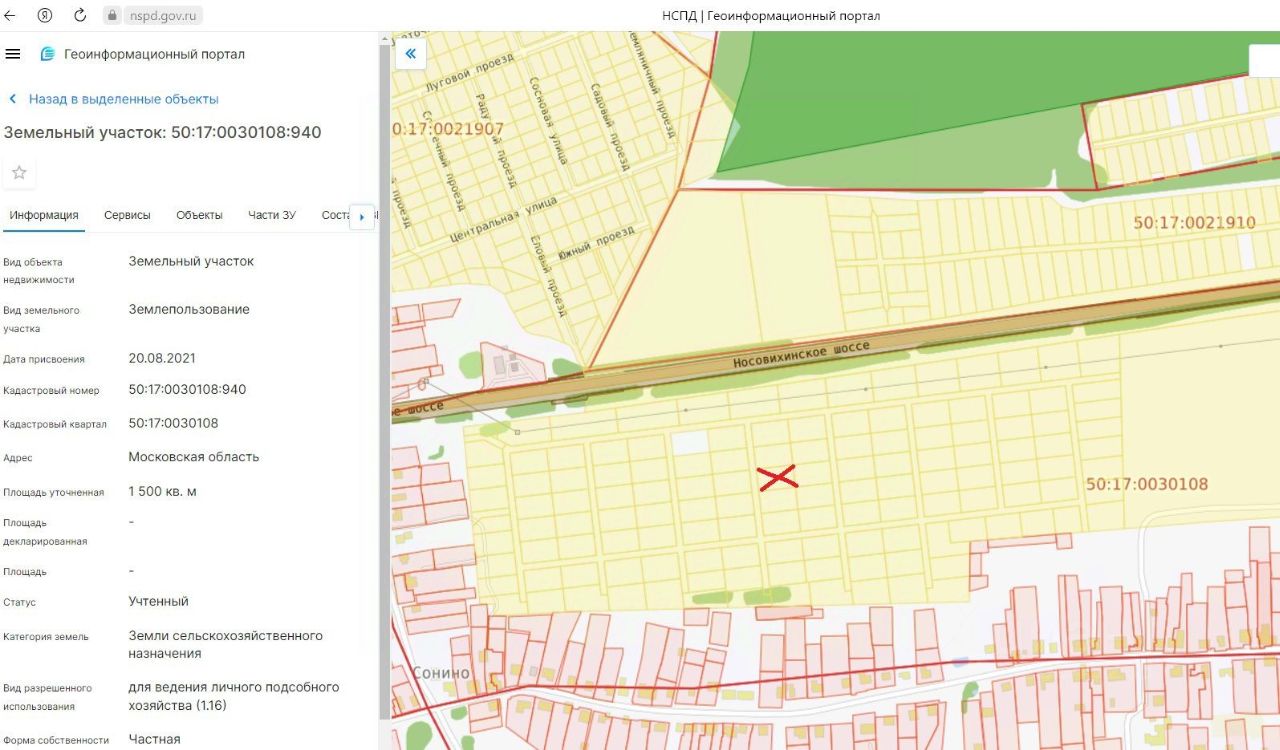Screen dimensions: 1280x750
Task: Click map quarter label 50:17:0021910
Action: coord(1194,223)
